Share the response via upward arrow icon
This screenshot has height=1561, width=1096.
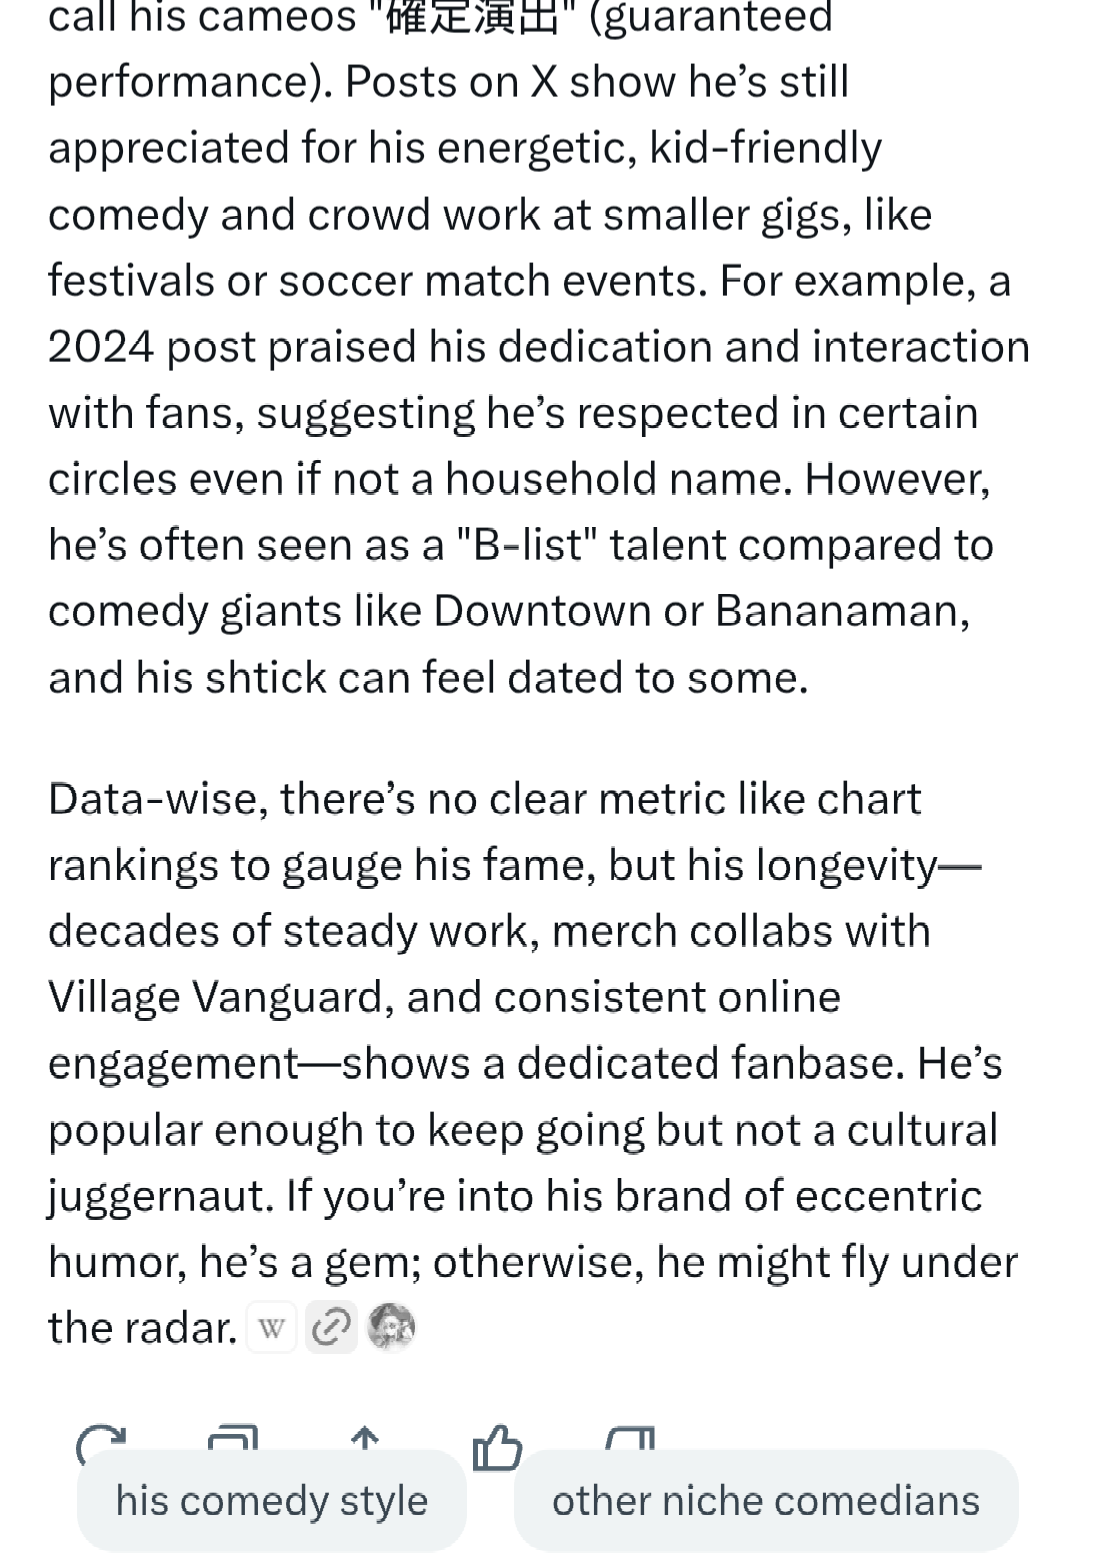click(x=366, y=1438)
